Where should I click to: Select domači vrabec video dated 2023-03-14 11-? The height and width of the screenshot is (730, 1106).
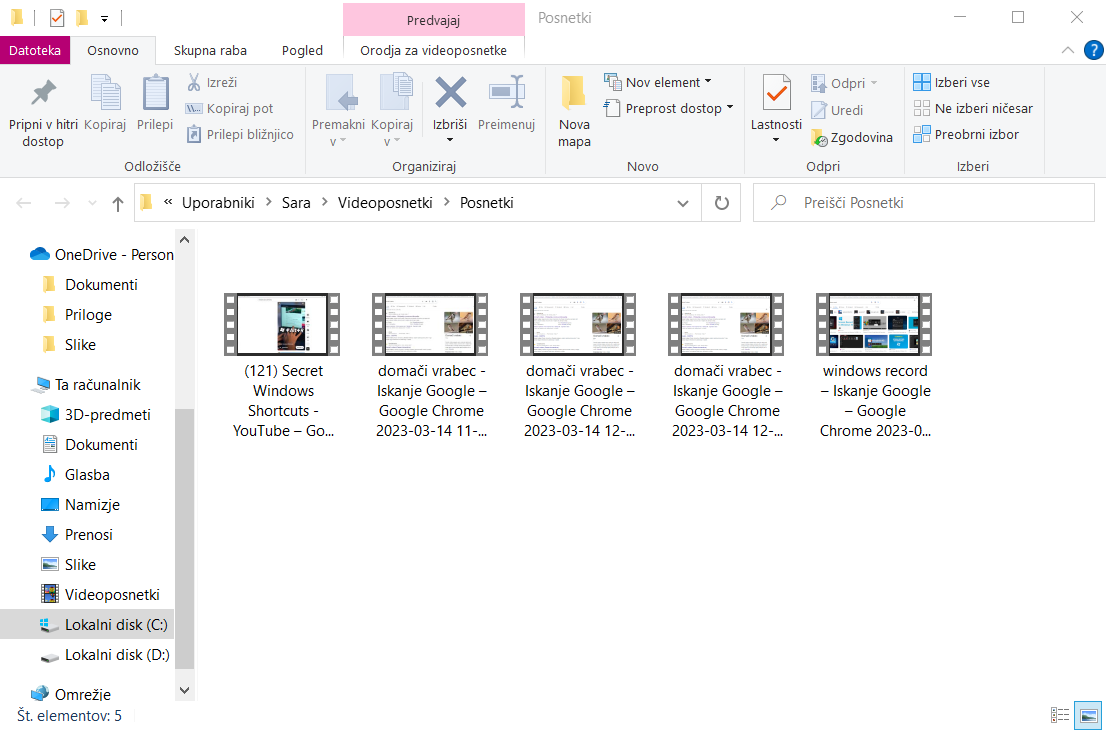click(x=431, y=365)
